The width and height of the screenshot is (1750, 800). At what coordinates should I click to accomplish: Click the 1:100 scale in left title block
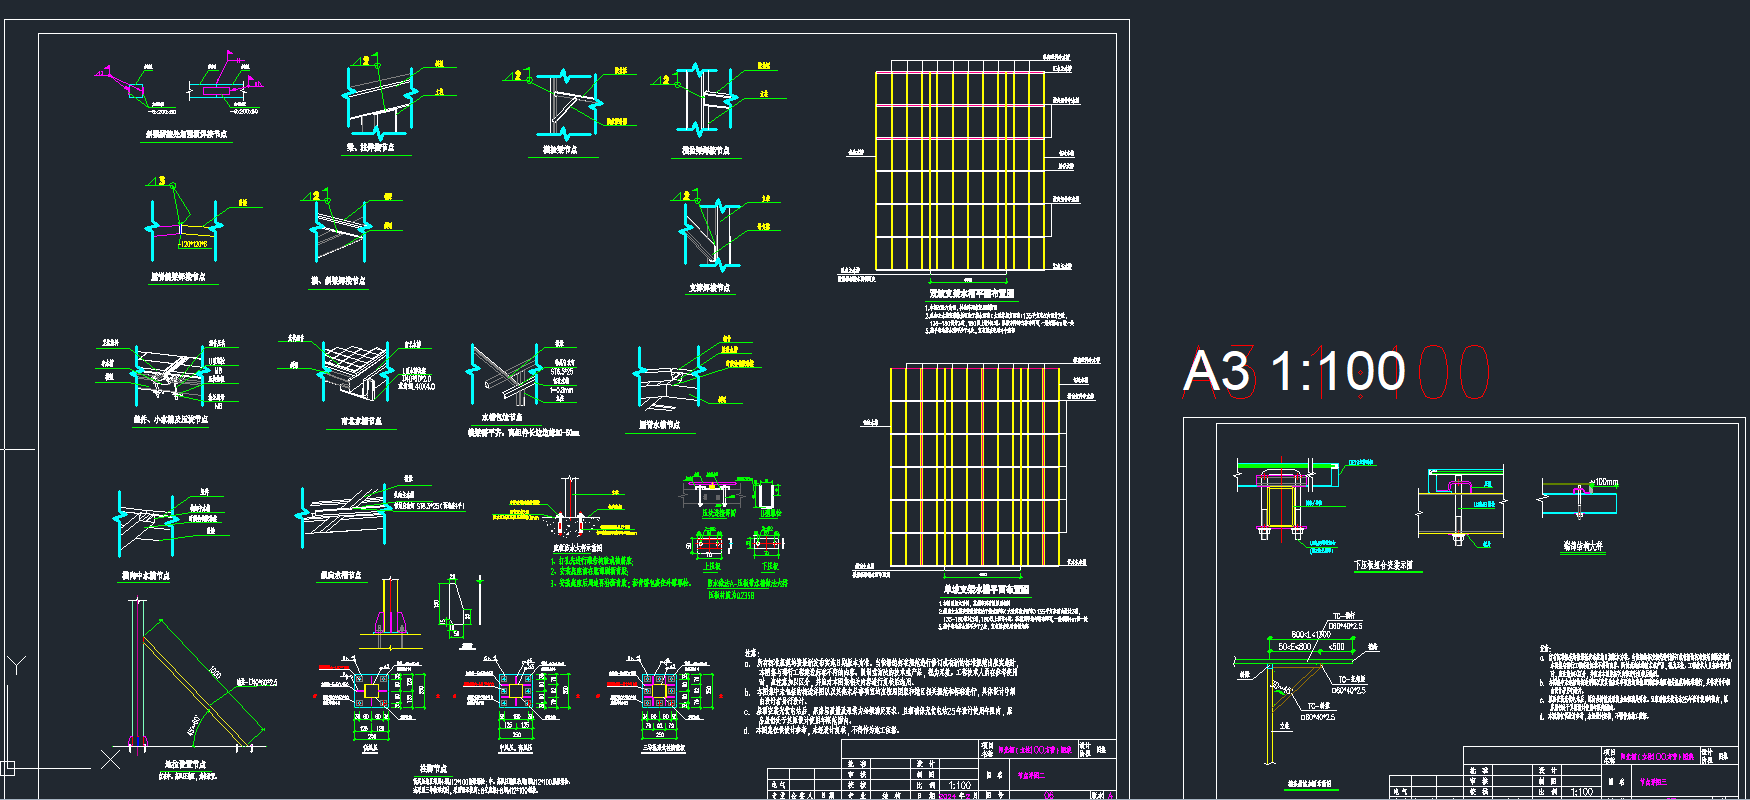[x=958, y=785]
